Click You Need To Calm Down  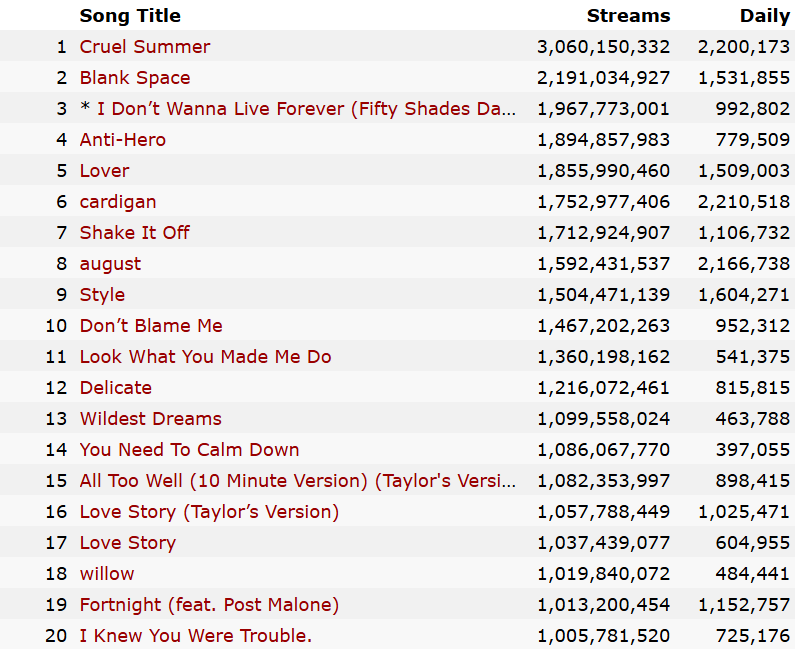(x=190, y=450)
